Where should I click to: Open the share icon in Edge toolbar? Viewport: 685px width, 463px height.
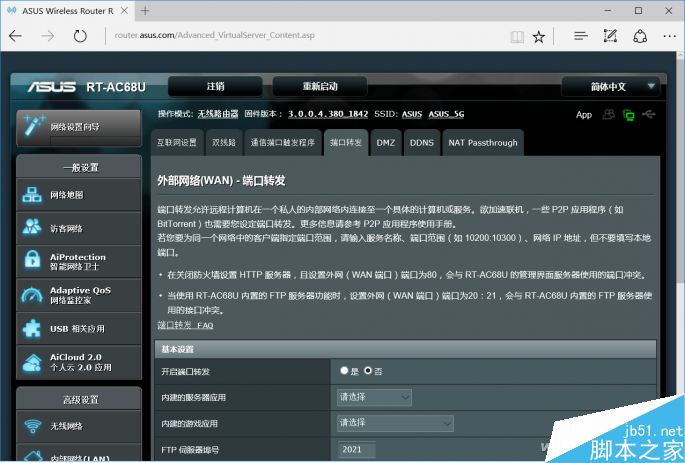[640, 36]
